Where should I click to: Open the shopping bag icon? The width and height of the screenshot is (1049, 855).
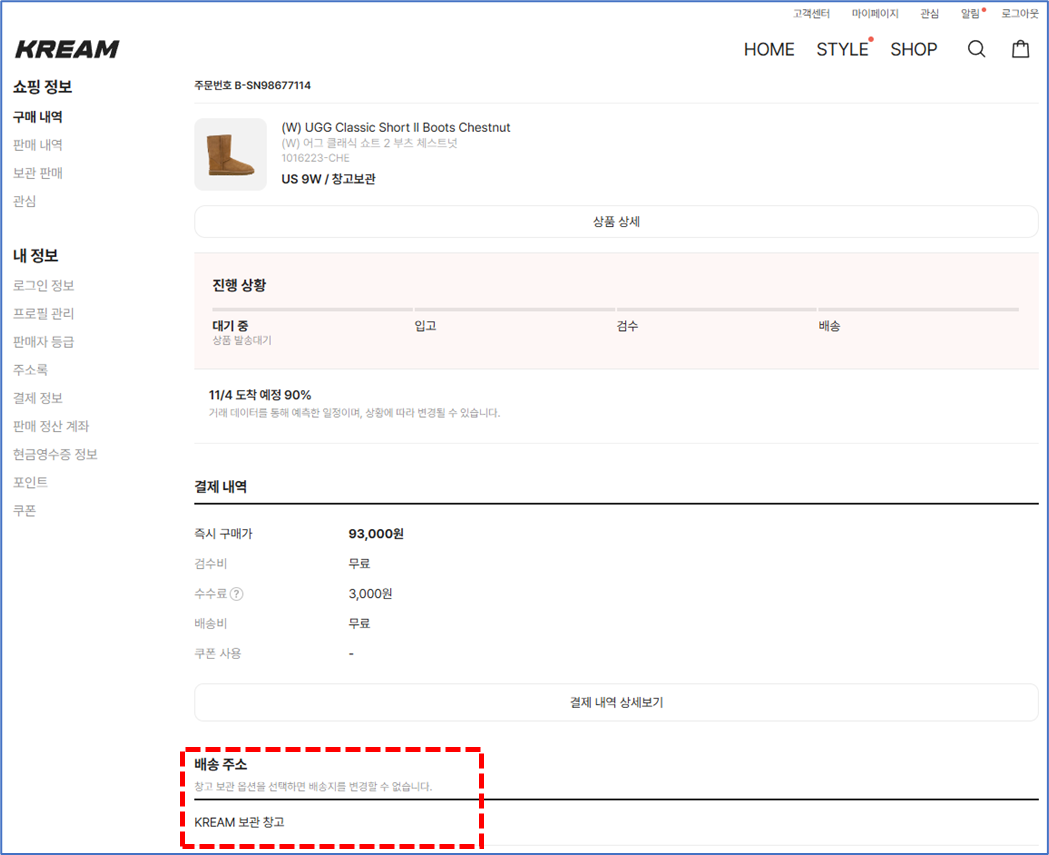click(1020, 49)
